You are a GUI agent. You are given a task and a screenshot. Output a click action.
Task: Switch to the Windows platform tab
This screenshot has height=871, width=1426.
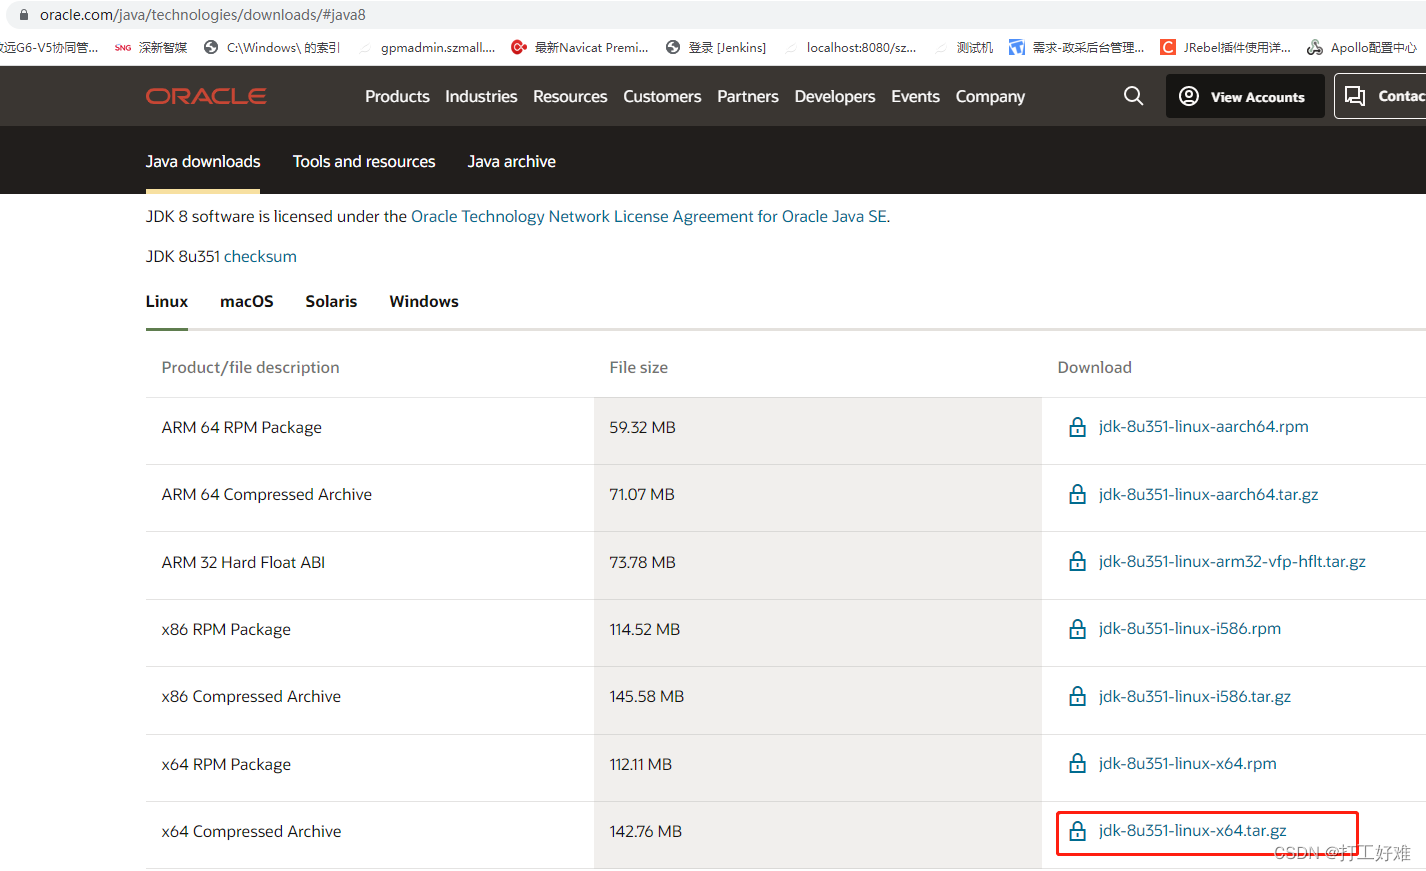424,301
